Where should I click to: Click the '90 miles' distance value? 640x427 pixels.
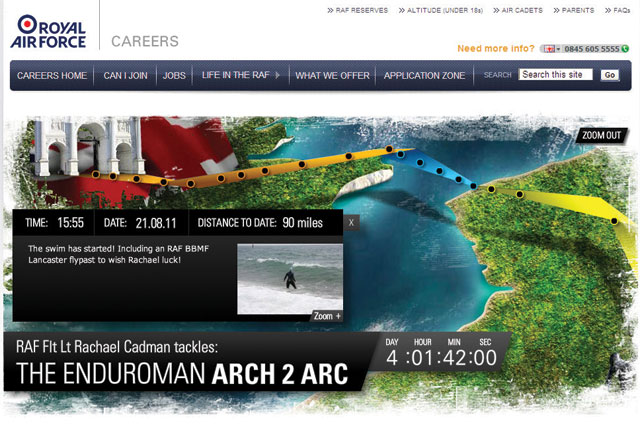302,222
